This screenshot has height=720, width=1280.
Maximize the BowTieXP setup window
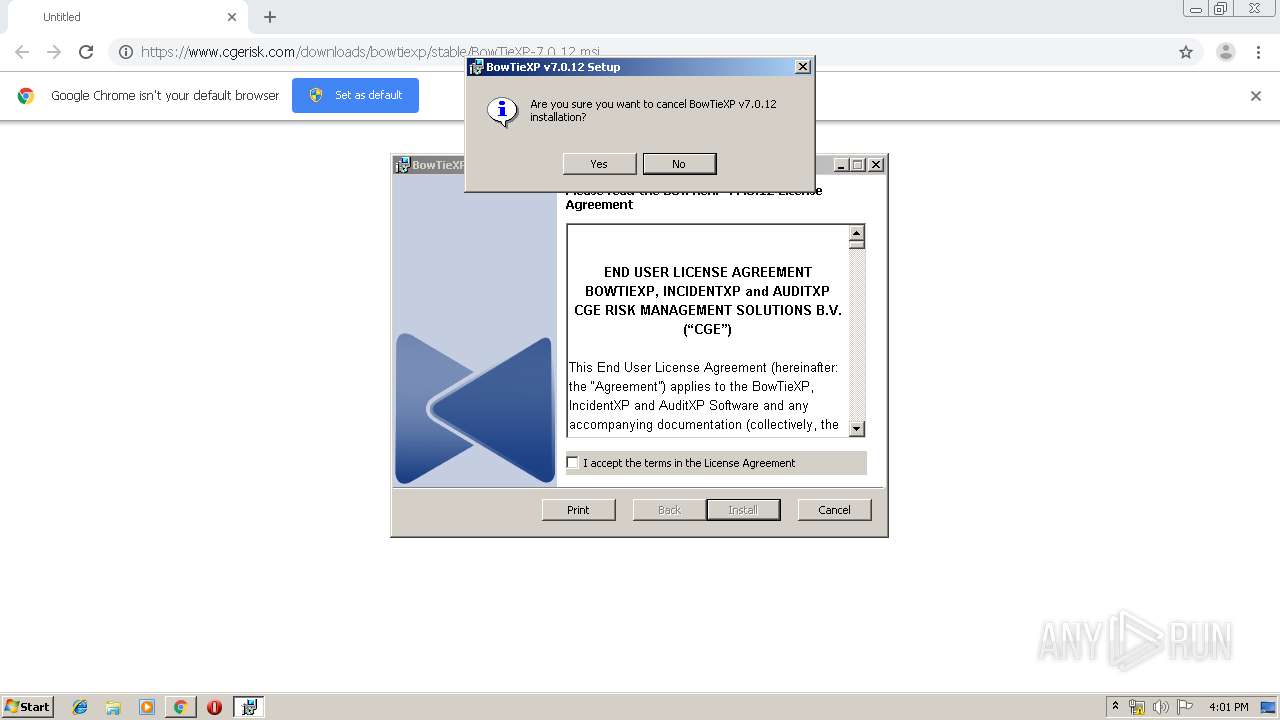tap(857, 165)
